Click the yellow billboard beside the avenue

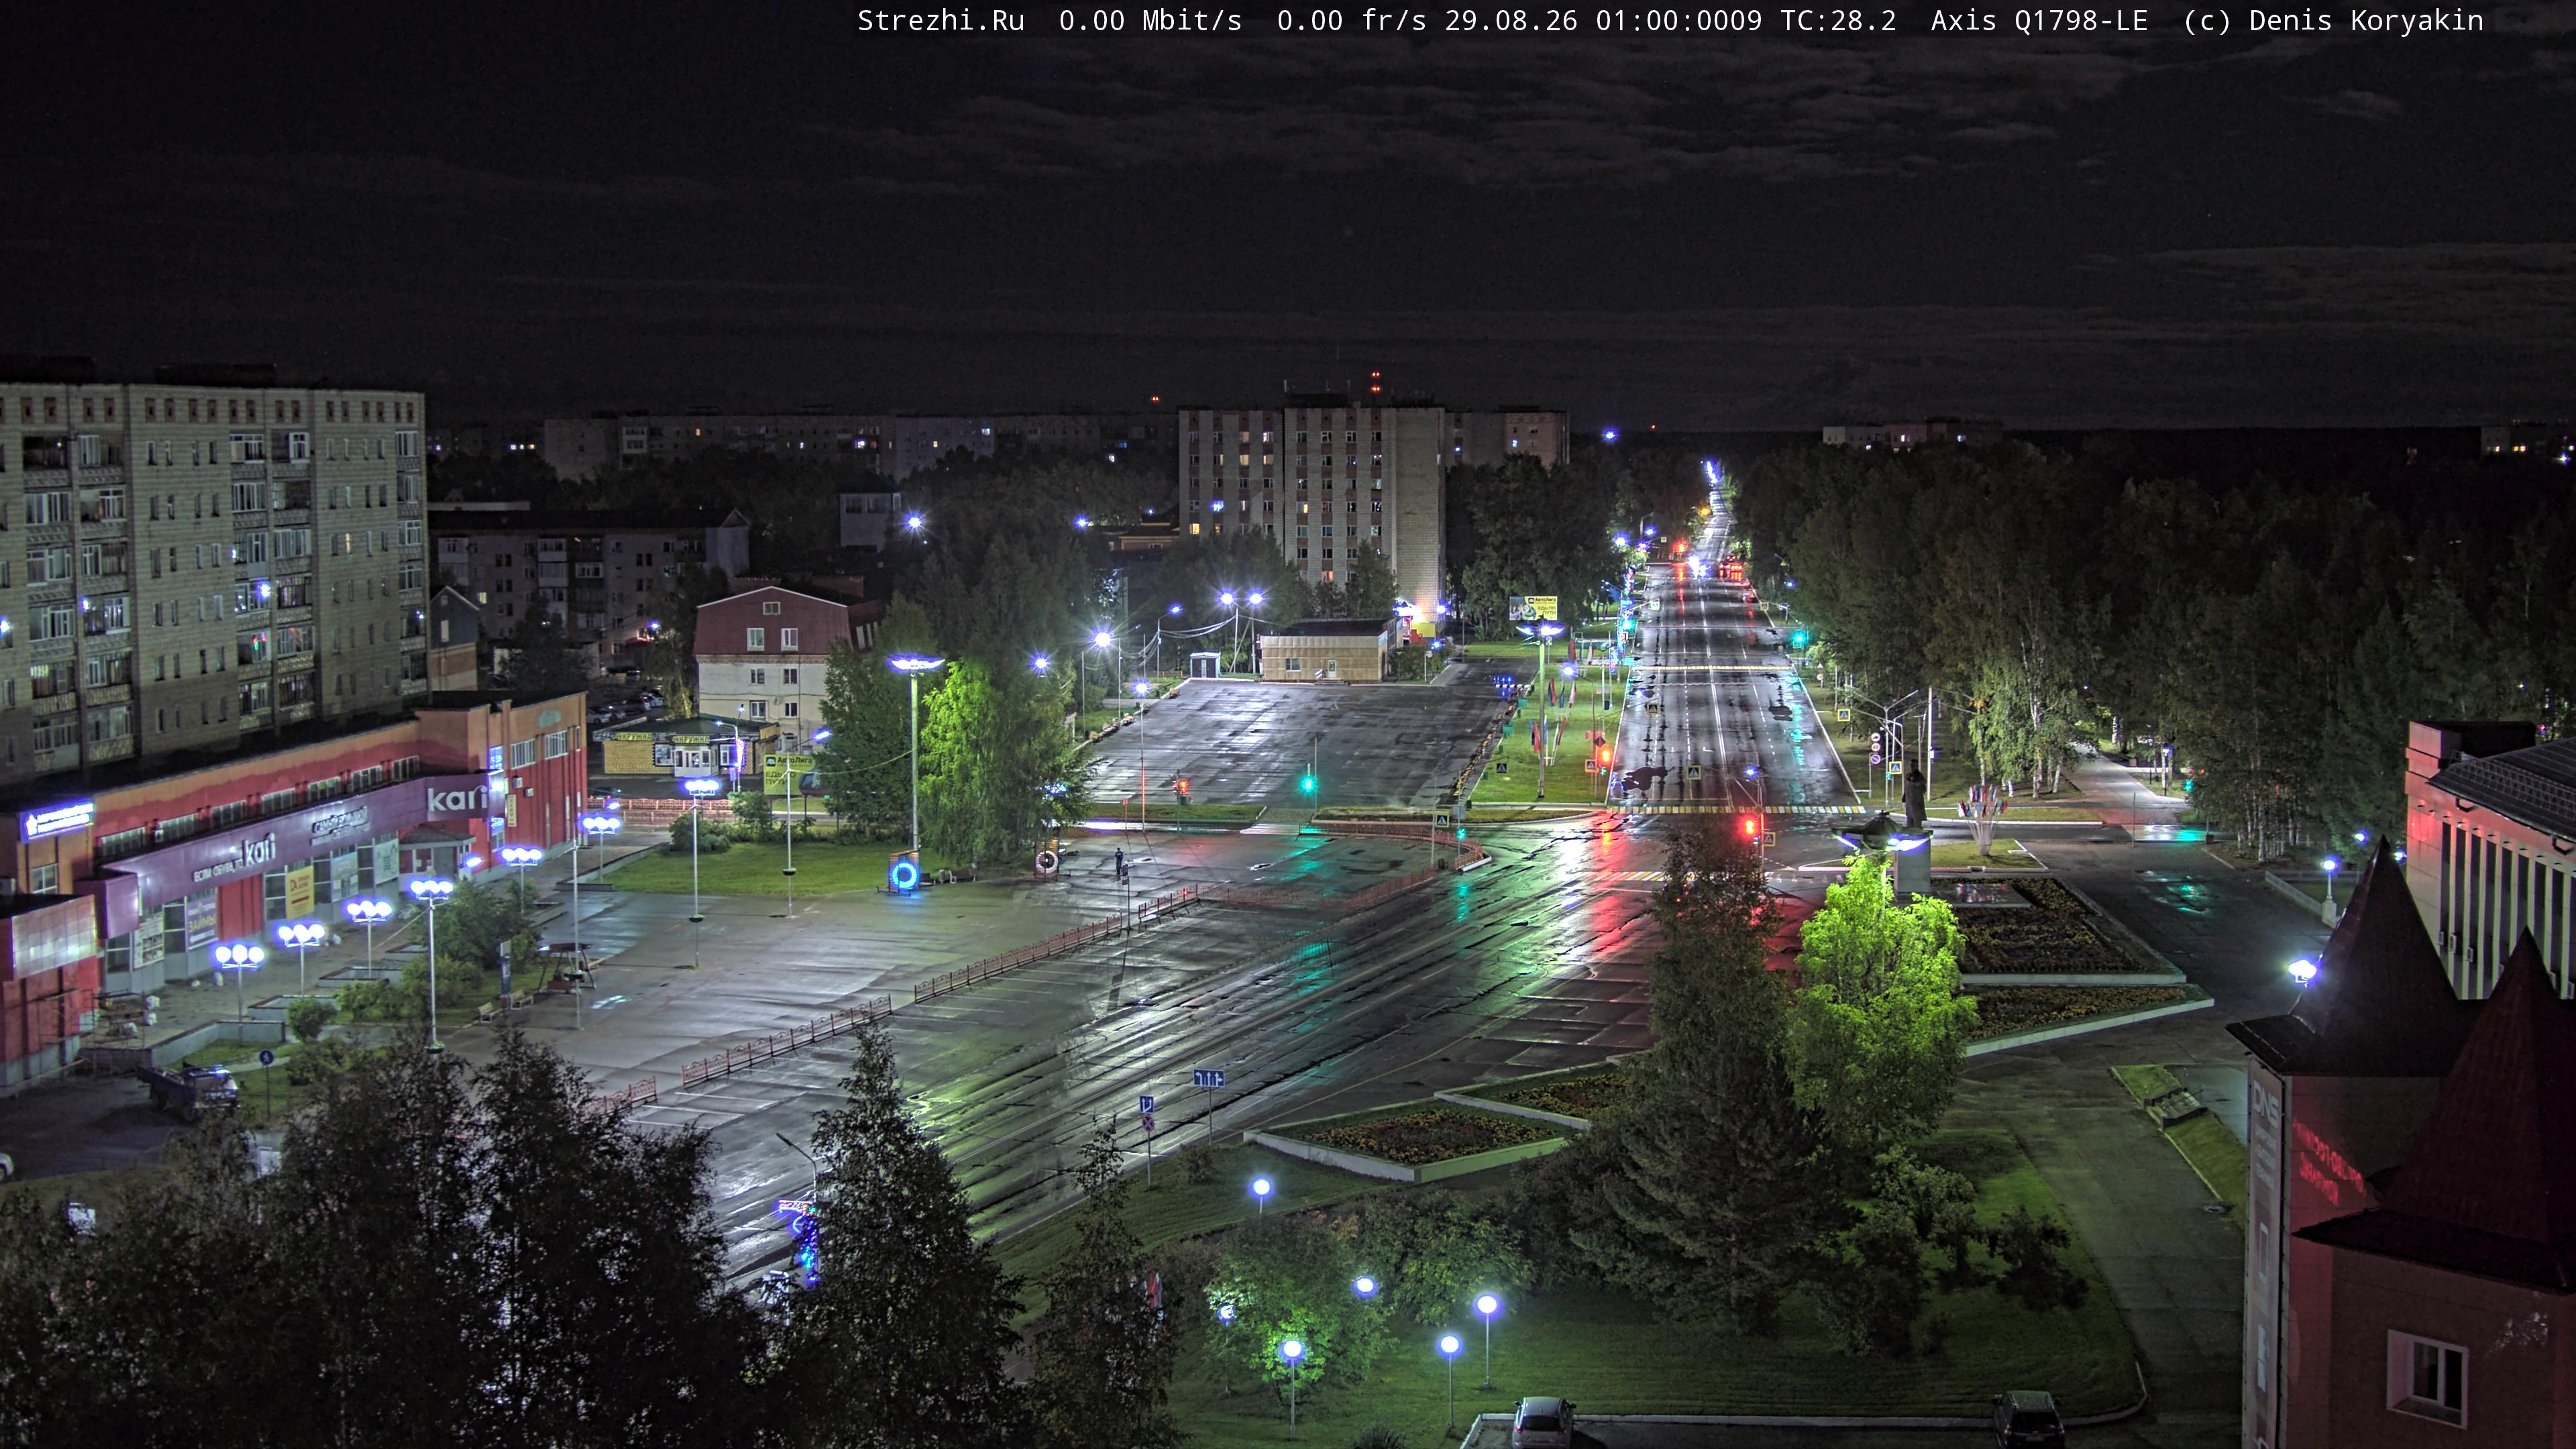pyautogui.click(x=1533, y=607)
